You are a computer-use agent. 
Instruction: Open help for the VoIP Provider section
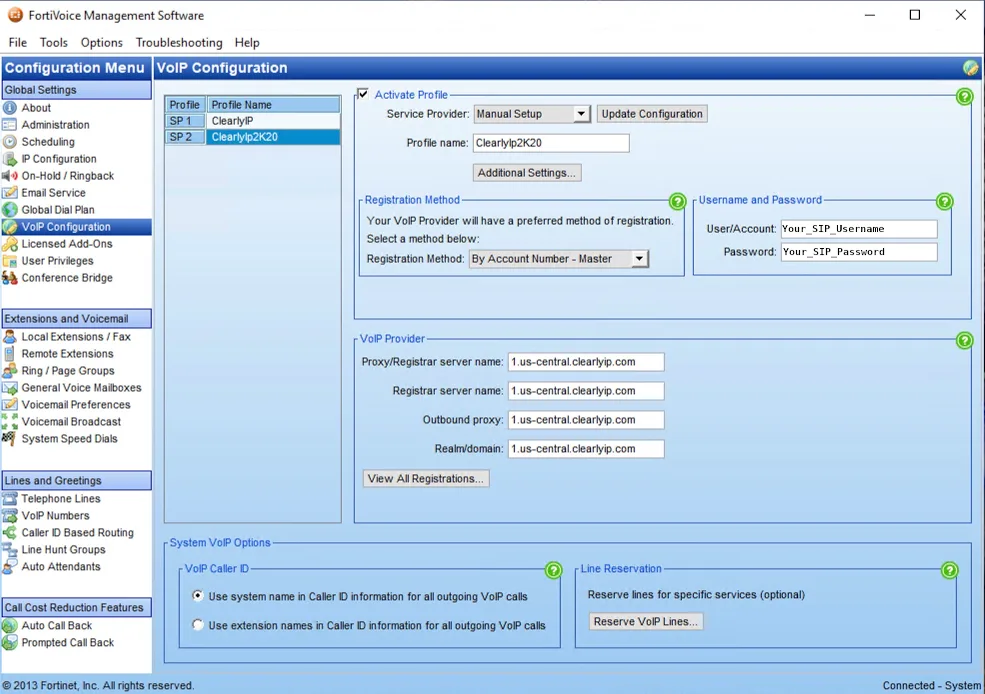tap(964, 340)
